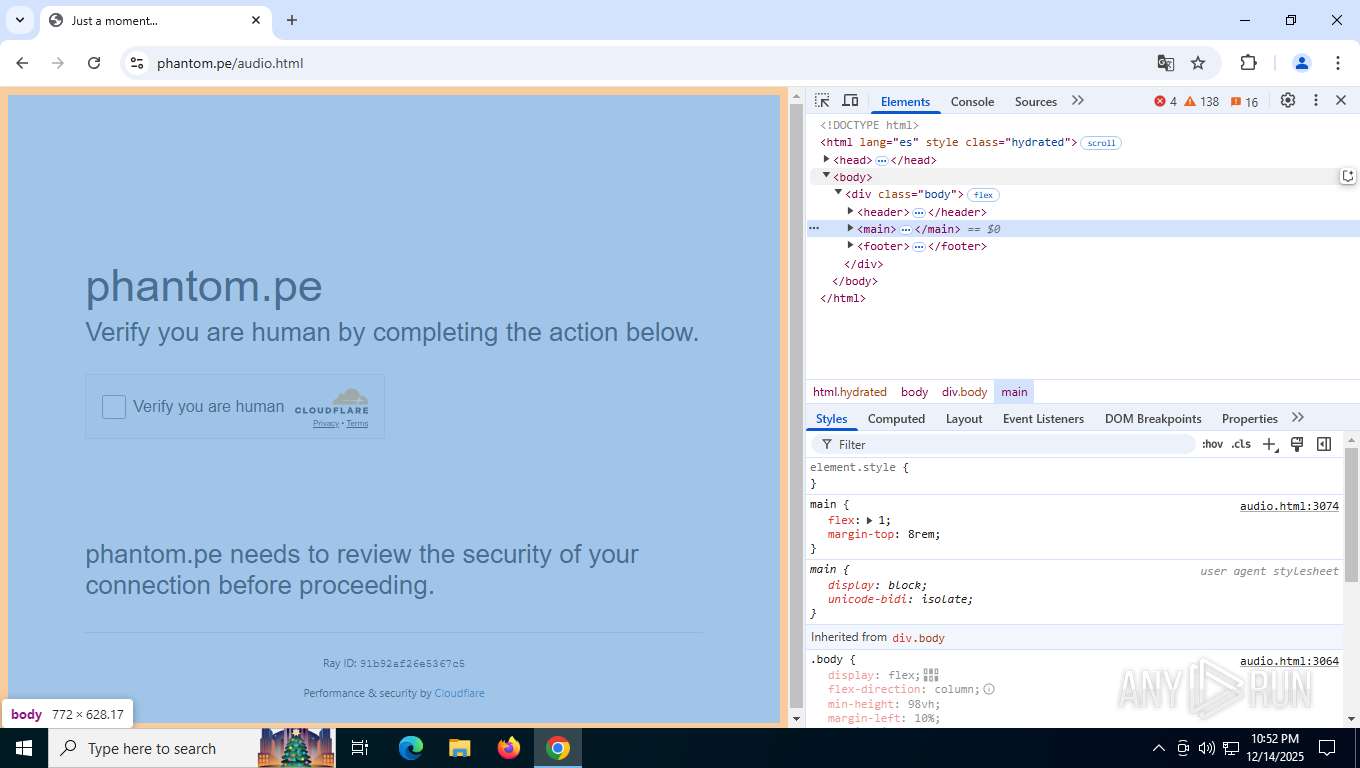Switch to the Sources panel tab
Image resolution: width=1360 pixels, height=768 pixels.
coord(1036,102)
